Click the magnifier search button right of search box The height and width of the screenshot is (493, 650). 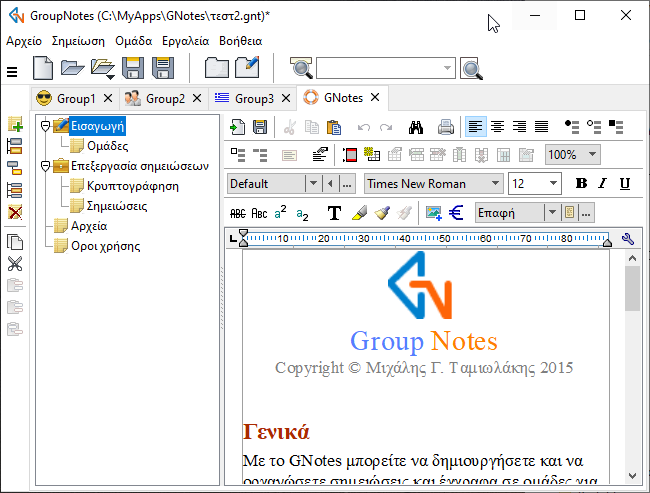472,69
